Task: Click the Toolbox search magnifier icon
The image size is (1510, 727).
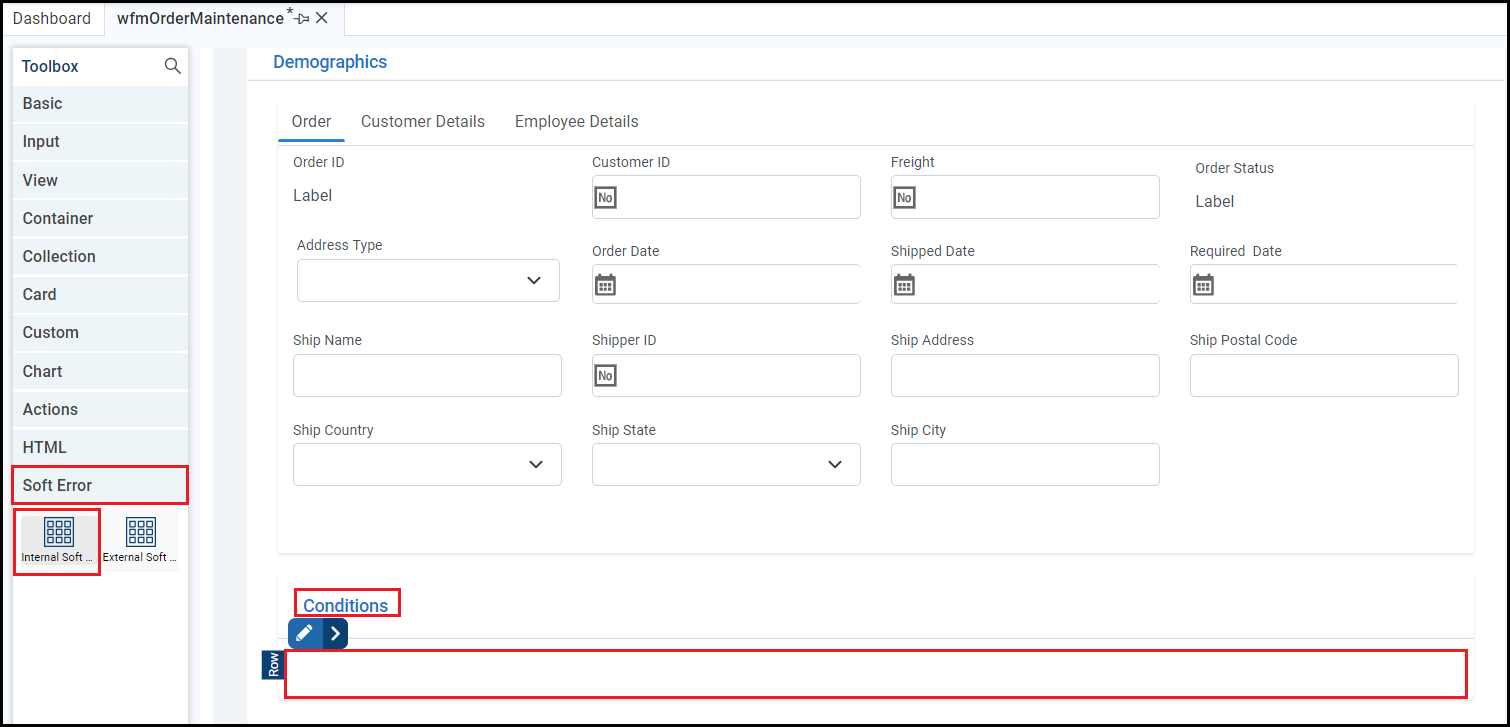Action: [x=172, y=66]
